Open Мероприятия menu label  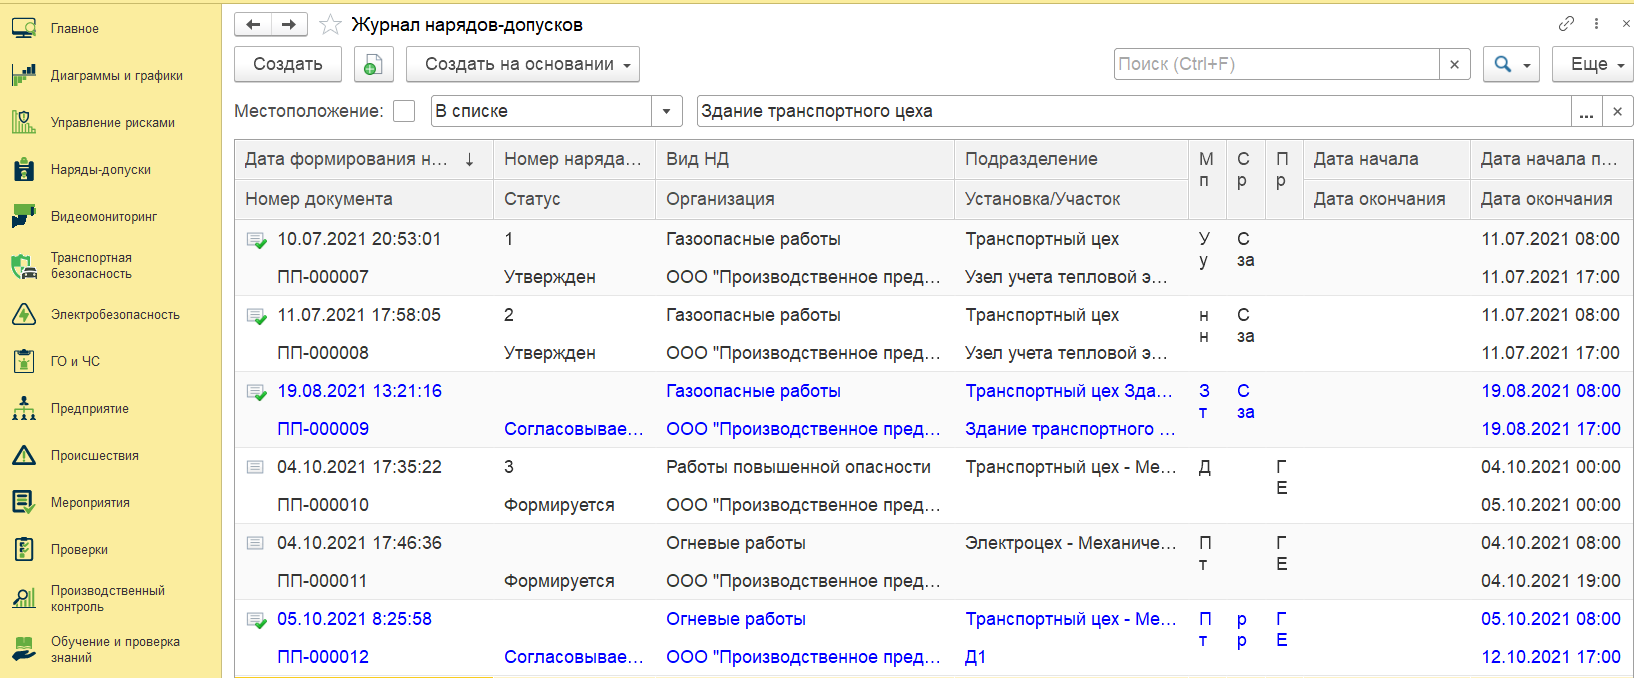[90, 503]
